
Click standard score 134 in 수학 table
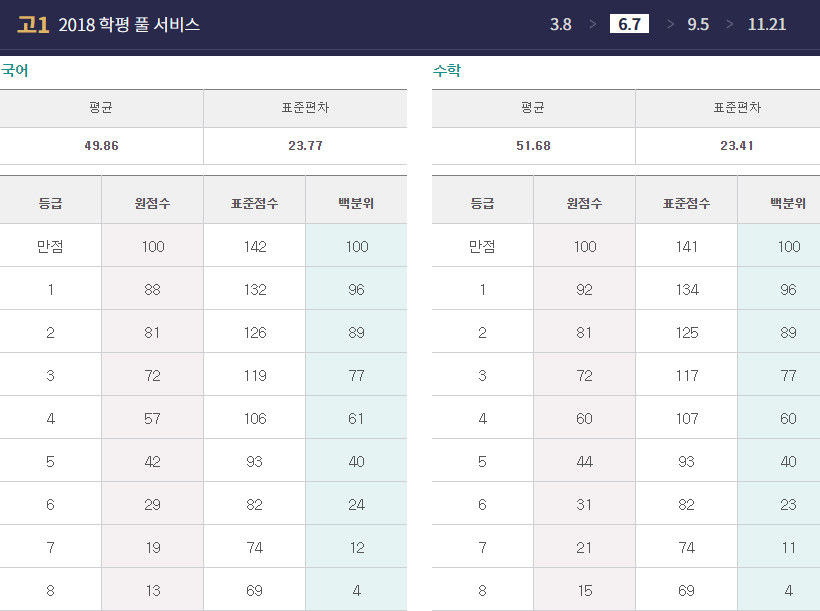(x=686, y=290)
